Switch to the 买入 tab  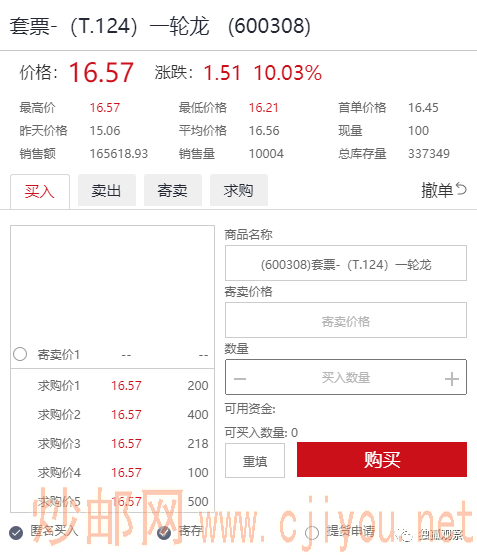pos(40,191)
